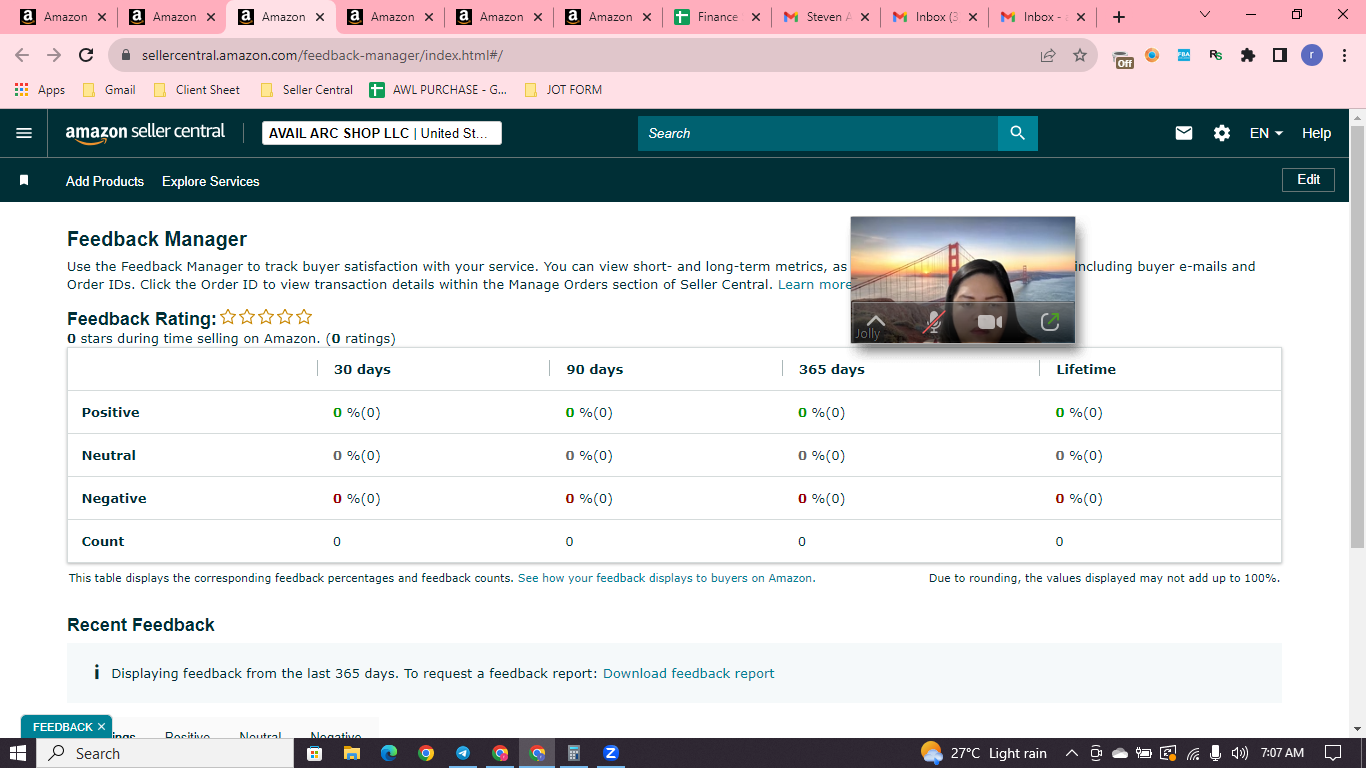
Task: Open File Explorer from the taskbar
Action: click(x=352, y=753)
